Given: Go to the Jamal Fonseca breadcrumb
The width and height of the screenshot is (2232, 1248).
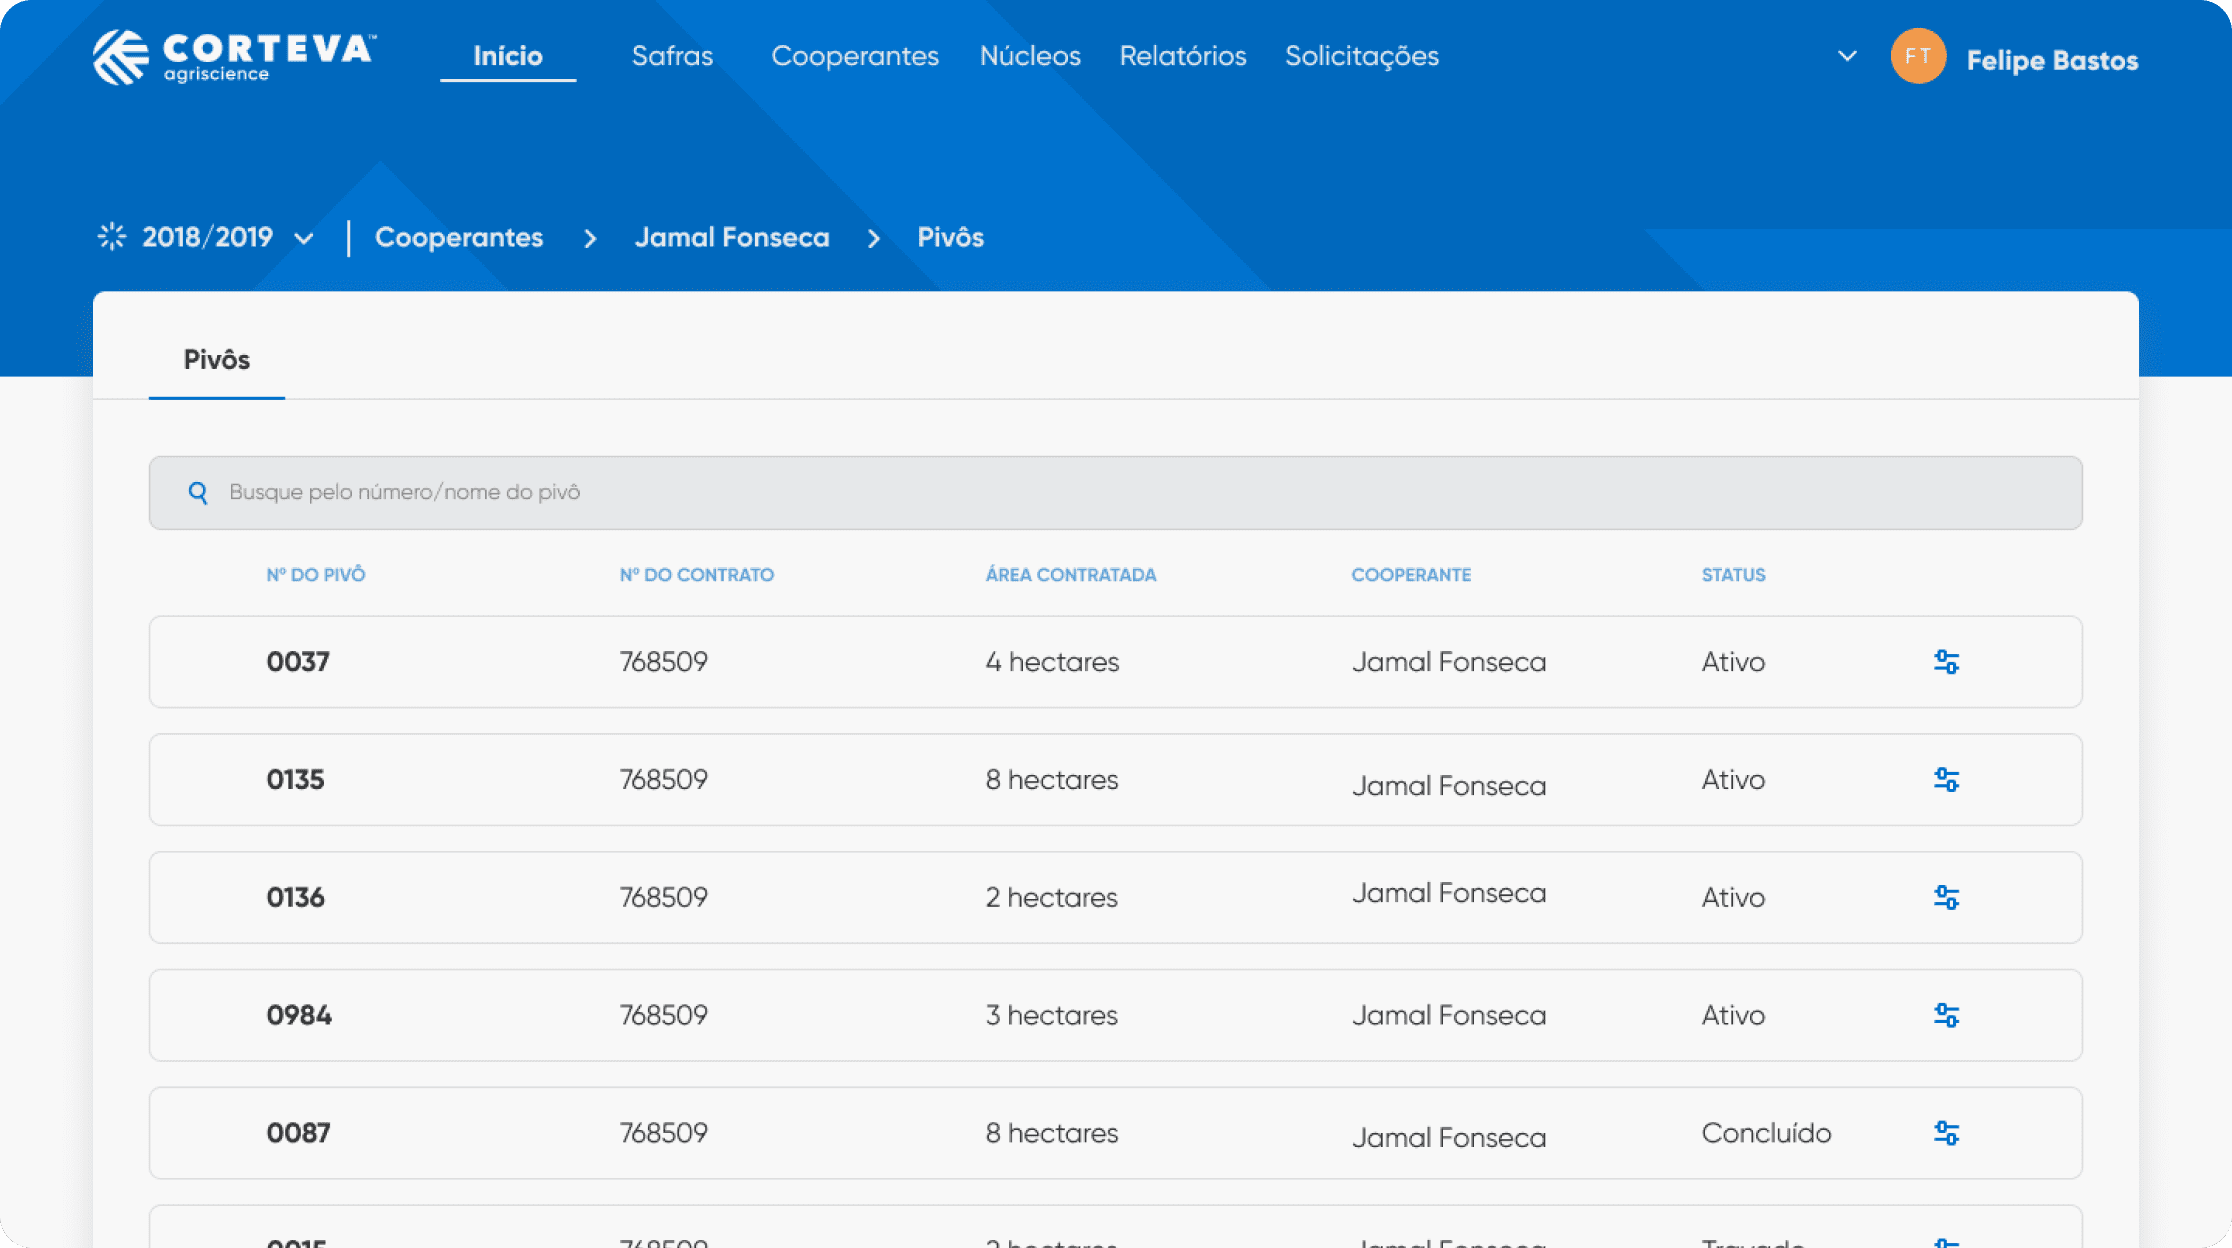Looking at the screenshot, I should (x=731, y=238).
